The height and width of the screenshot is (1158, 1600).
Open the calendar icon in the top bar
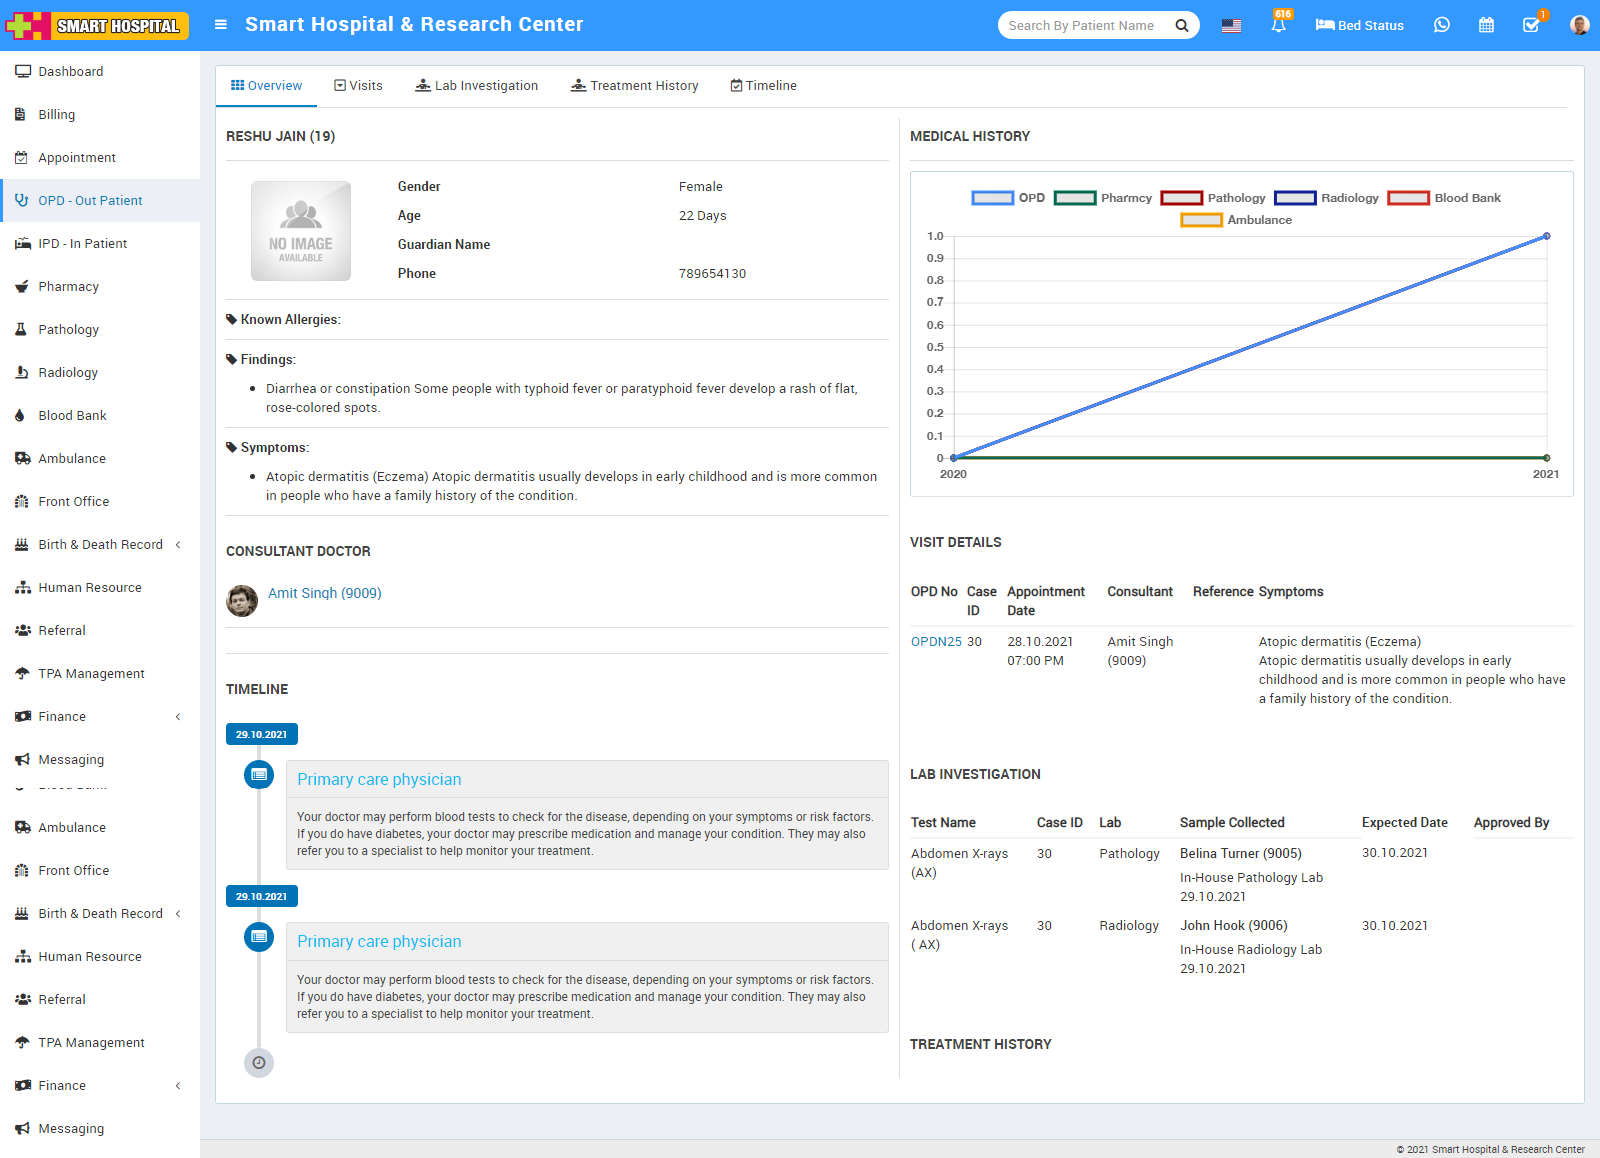1486,25
